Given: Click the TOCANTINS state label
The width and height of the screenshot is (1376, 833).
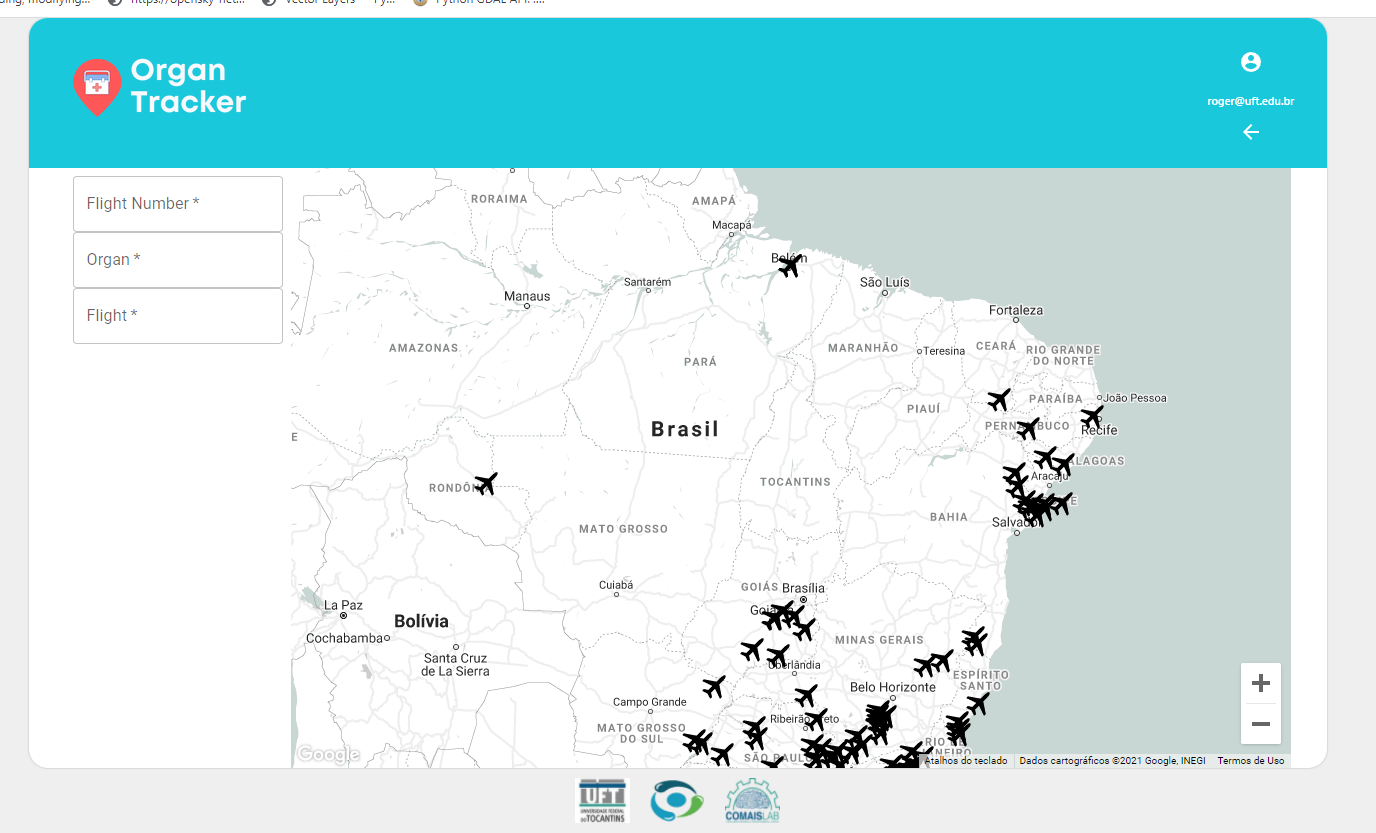Looking at the screenshot, I should [x=795, y=482].
